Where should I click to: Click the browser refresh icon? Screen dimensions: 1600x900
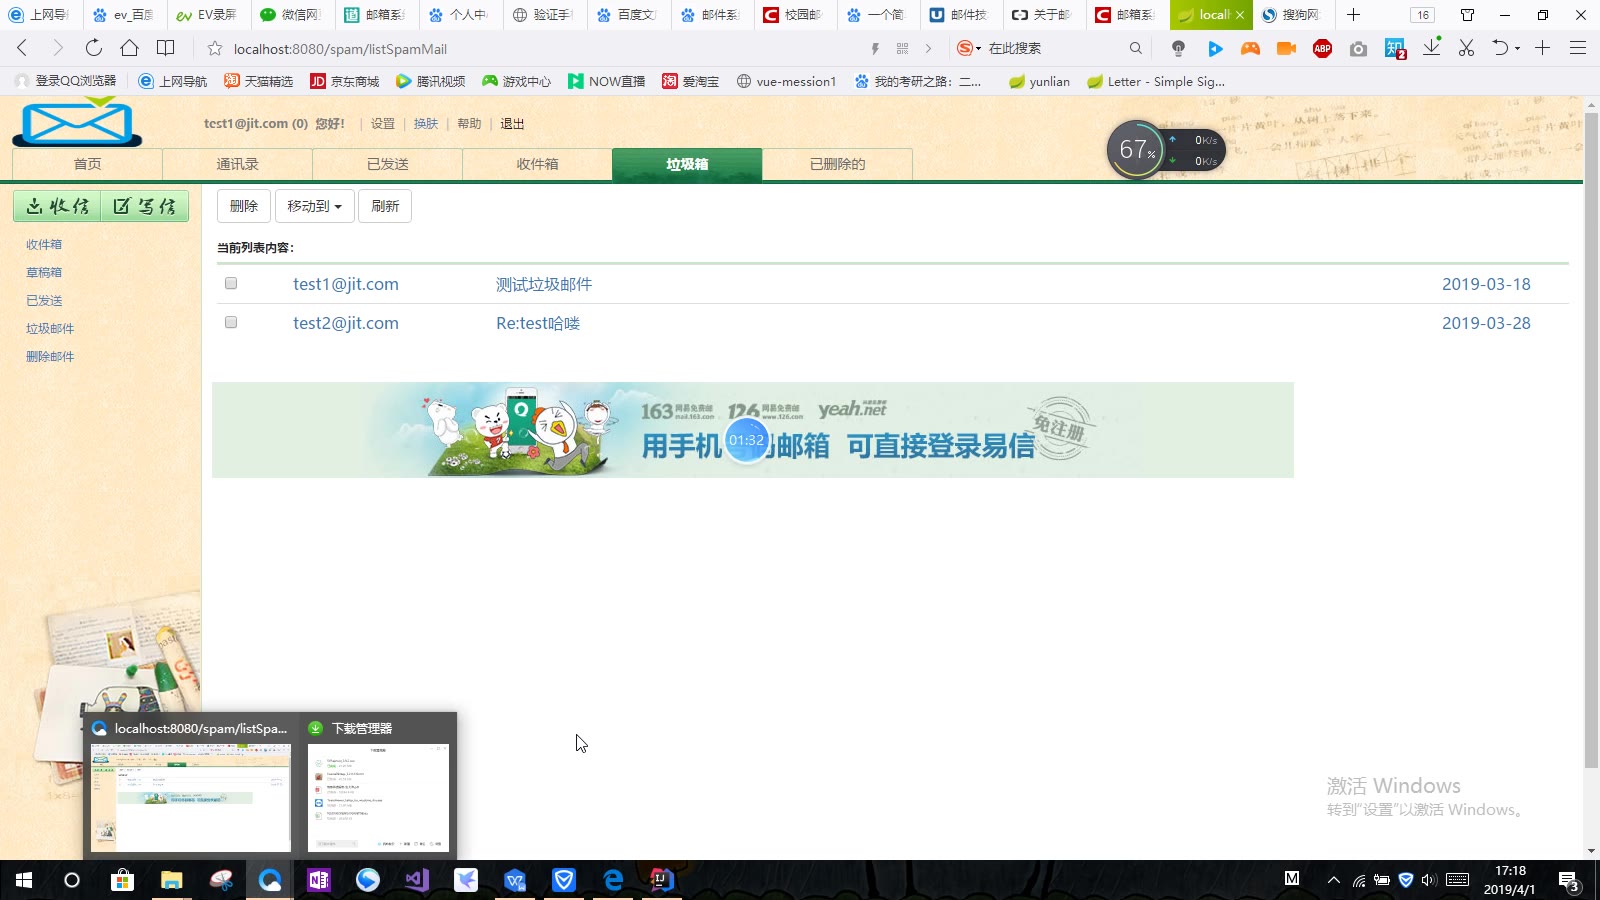point(93,48)
